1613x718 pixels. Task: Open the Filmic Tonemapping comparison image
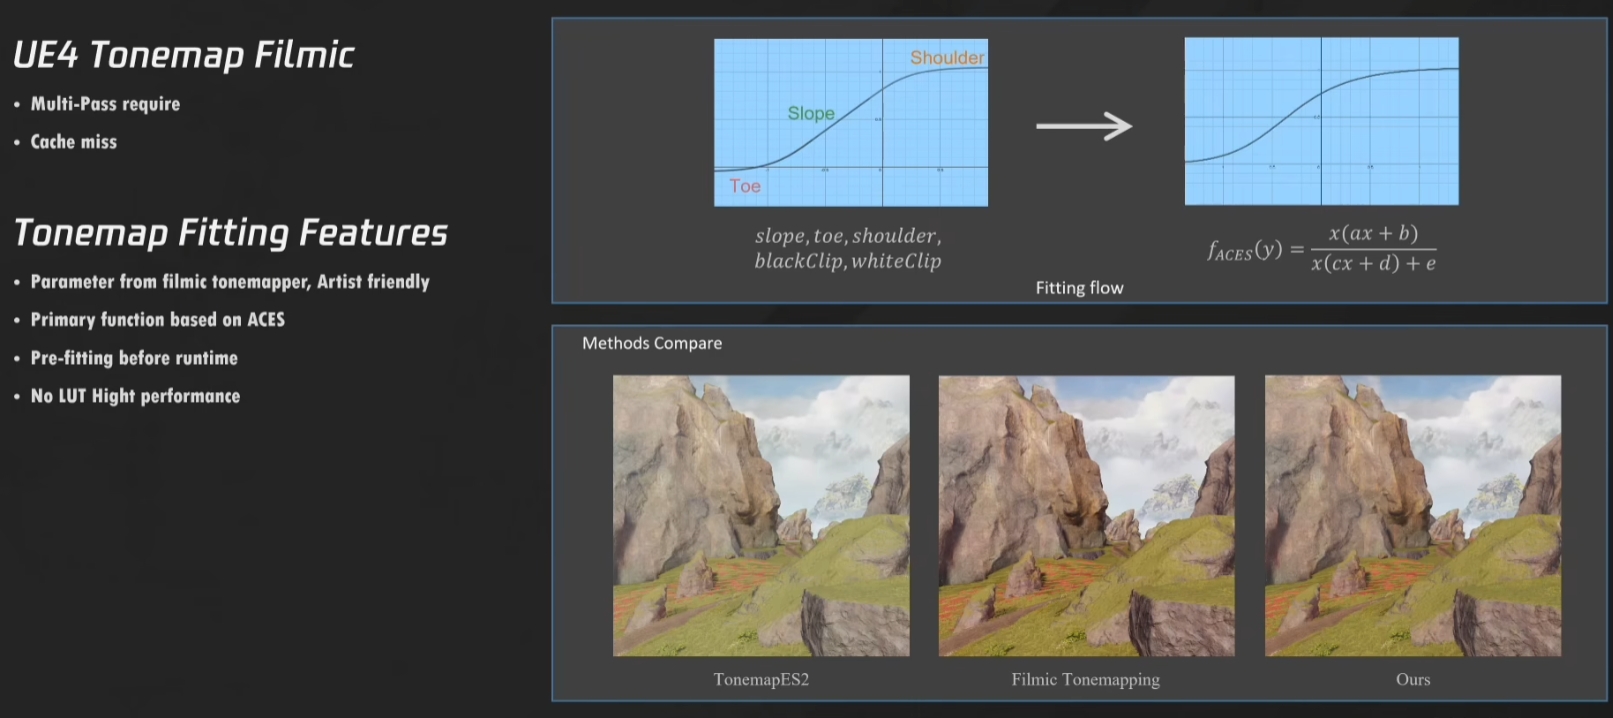point(1086,515)
